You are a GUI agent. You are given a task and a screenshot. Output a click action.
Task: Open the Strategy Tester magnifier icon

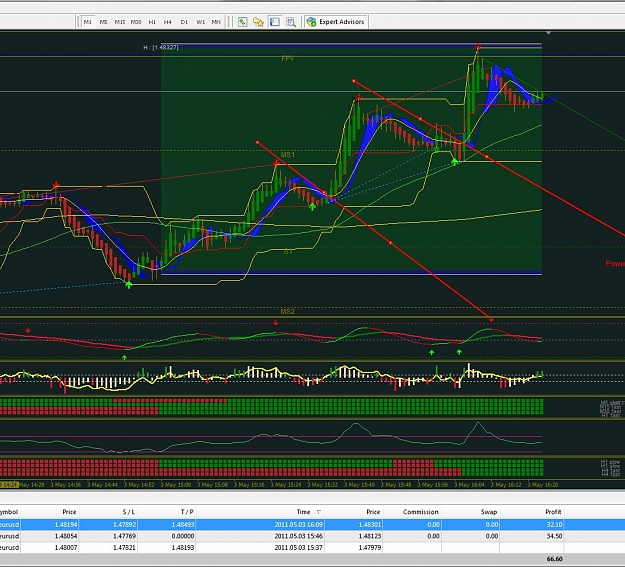291,22
